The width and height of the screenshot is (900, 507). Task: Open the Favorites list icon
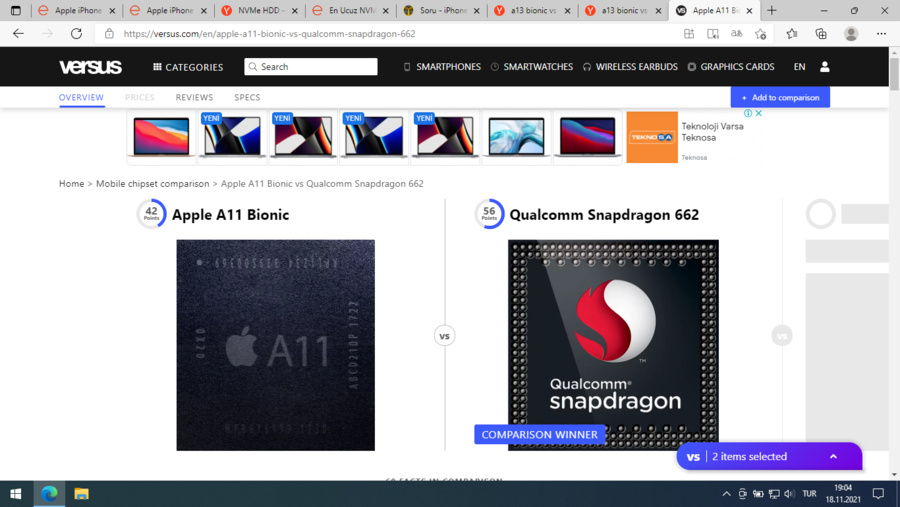point(792,34)
